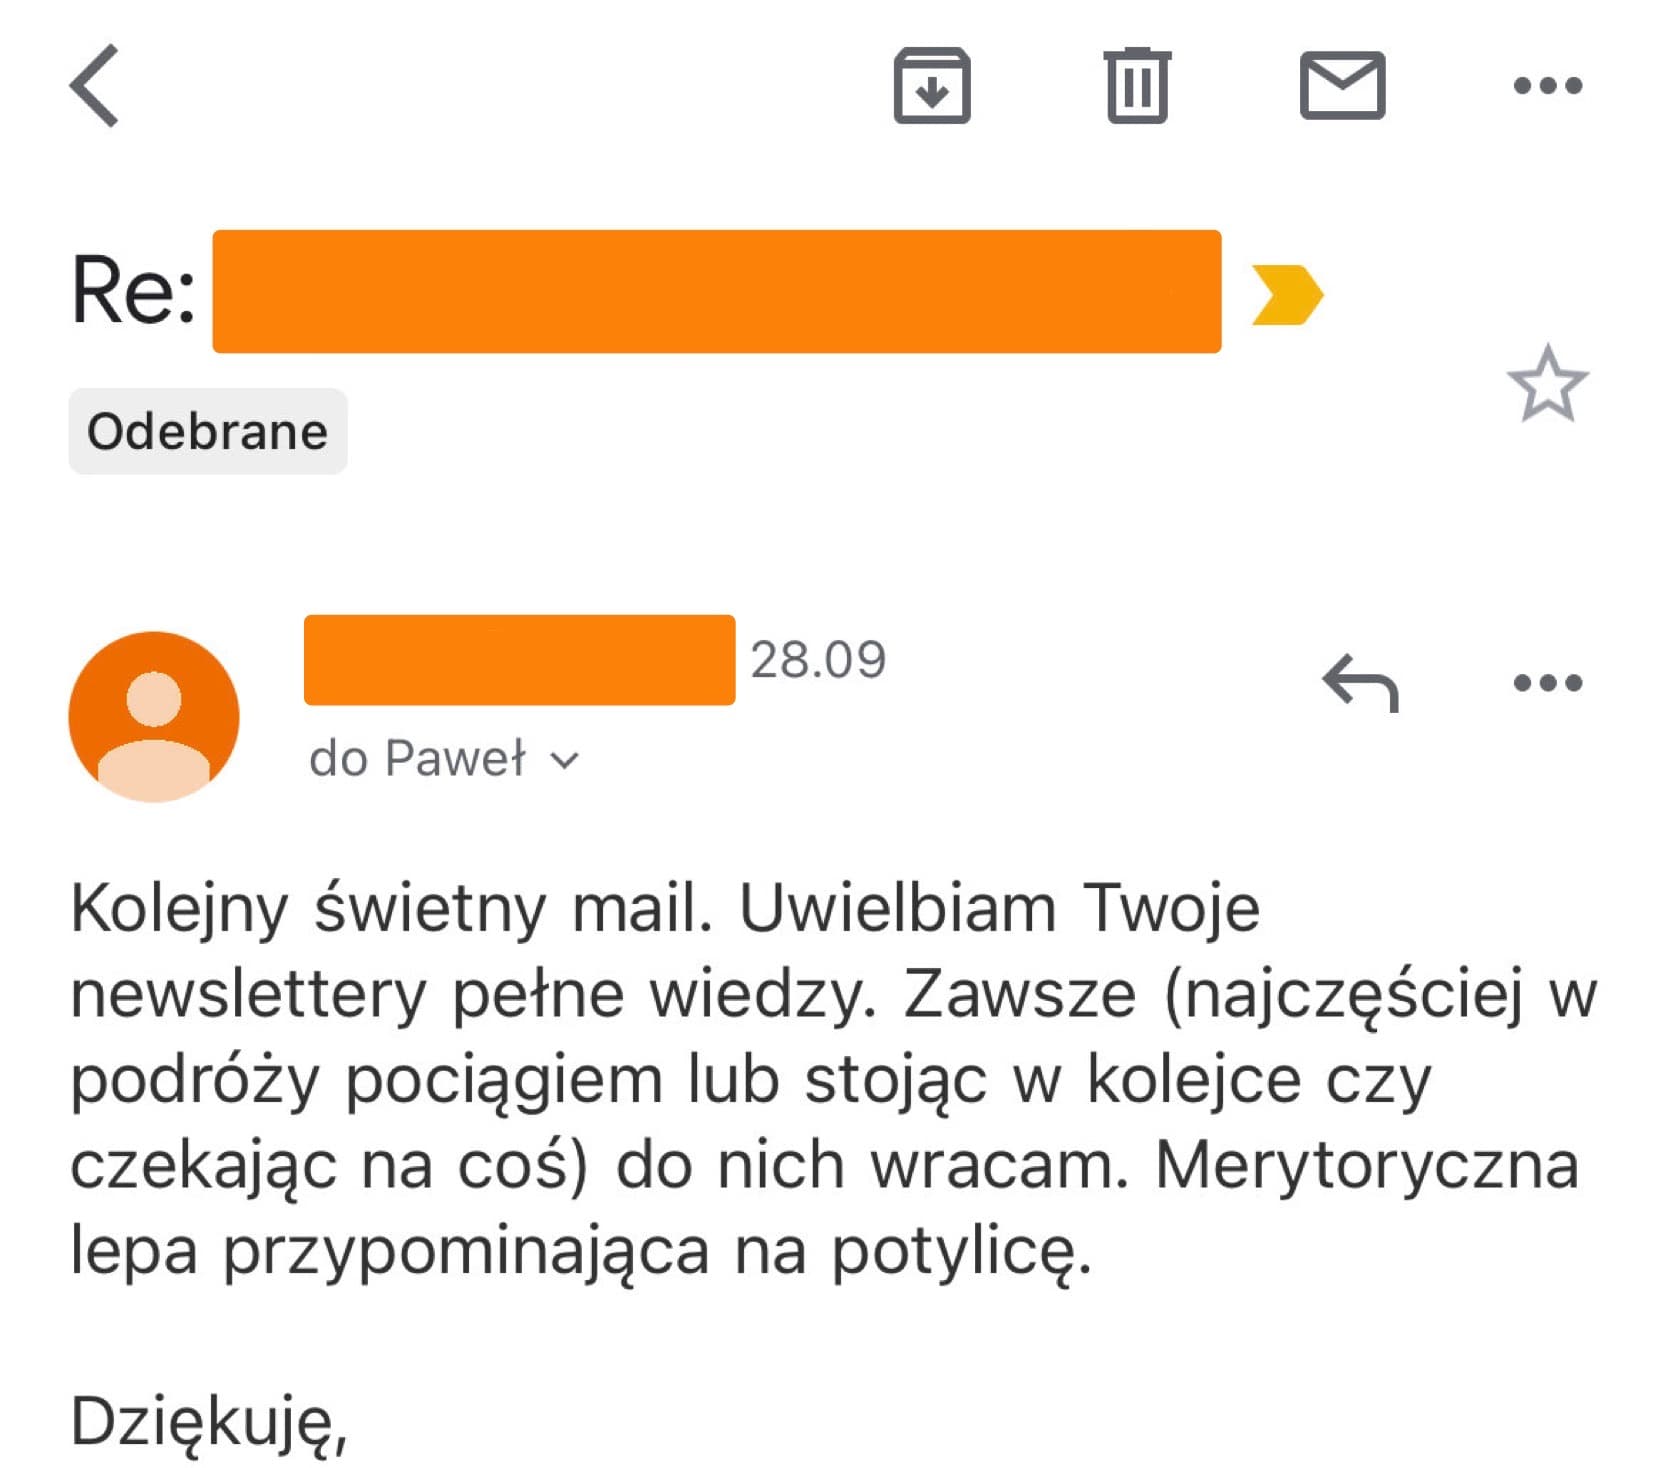Mark the email as unread

coord(1345,85)
